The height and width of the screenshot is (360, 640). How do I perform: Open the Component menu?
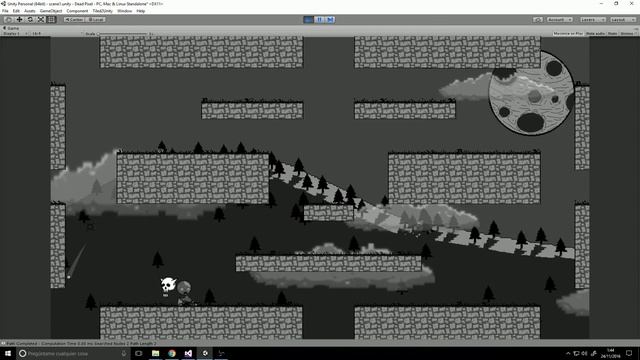[x=77, y=11]
